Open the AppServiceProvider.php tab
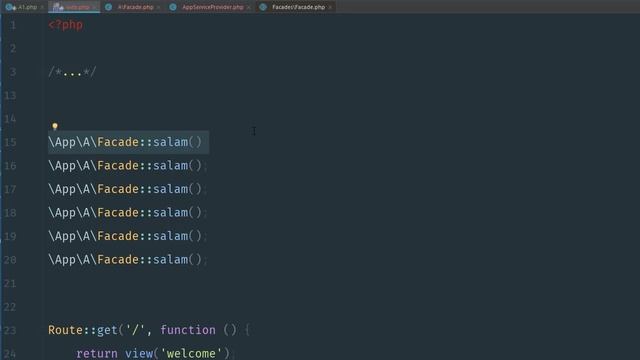The height and width of the screenshot is (360, 640). coord(212,7)
